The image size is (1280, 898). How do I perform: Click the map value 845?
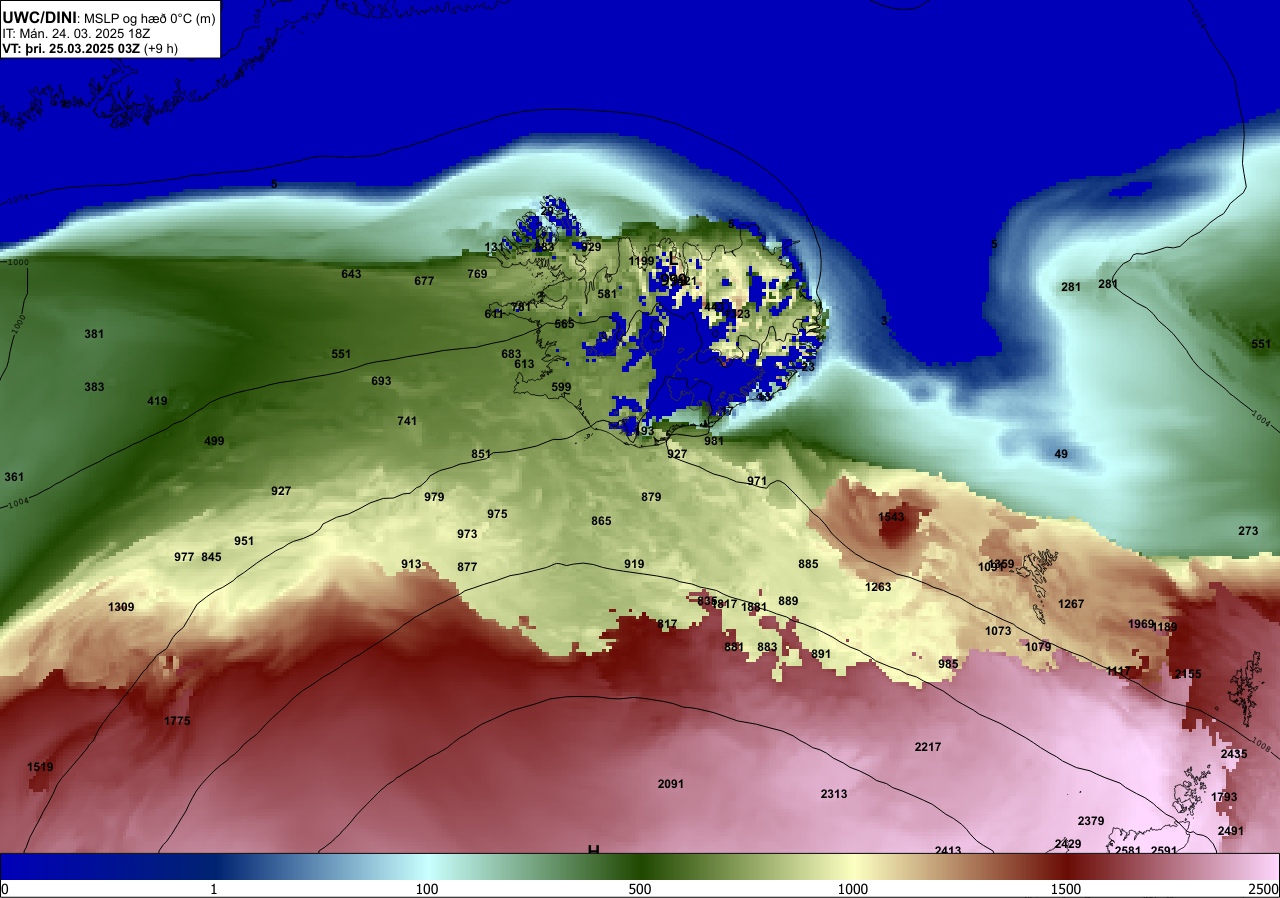tap(211, 557)
